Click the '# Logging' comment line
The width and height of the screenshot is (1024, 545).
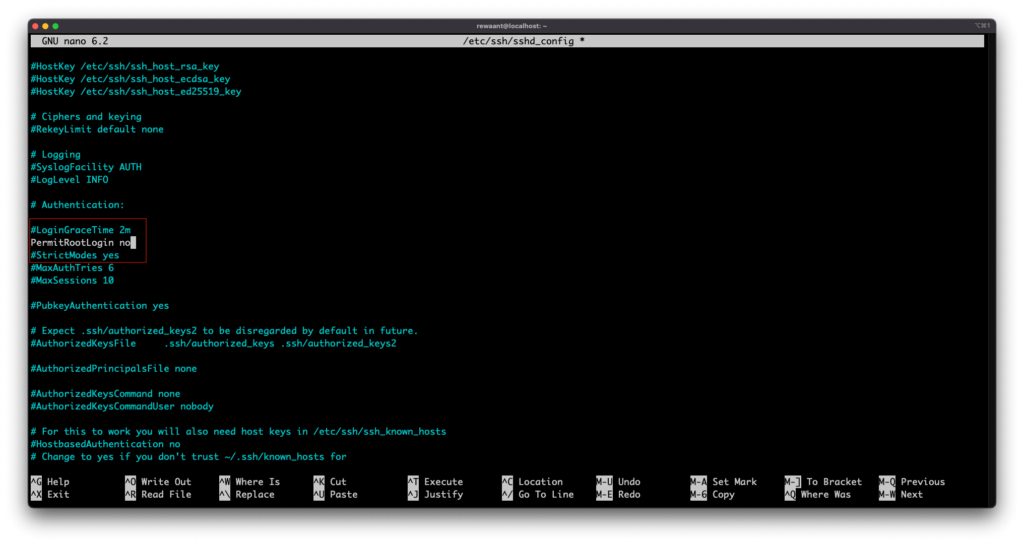pyautogui.click(x=56, y=155)
